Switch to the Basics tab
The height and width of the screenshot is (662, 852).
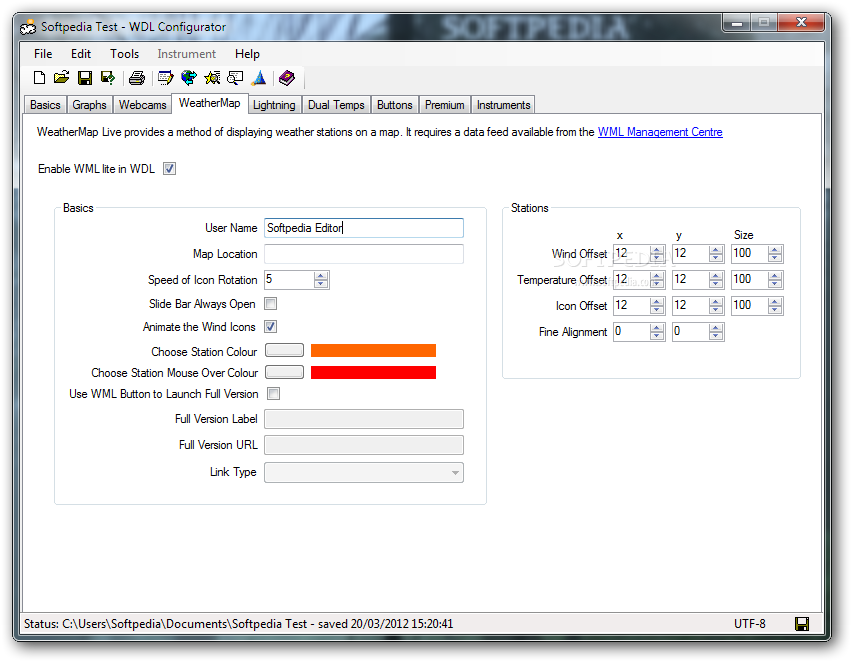point(45,105)
